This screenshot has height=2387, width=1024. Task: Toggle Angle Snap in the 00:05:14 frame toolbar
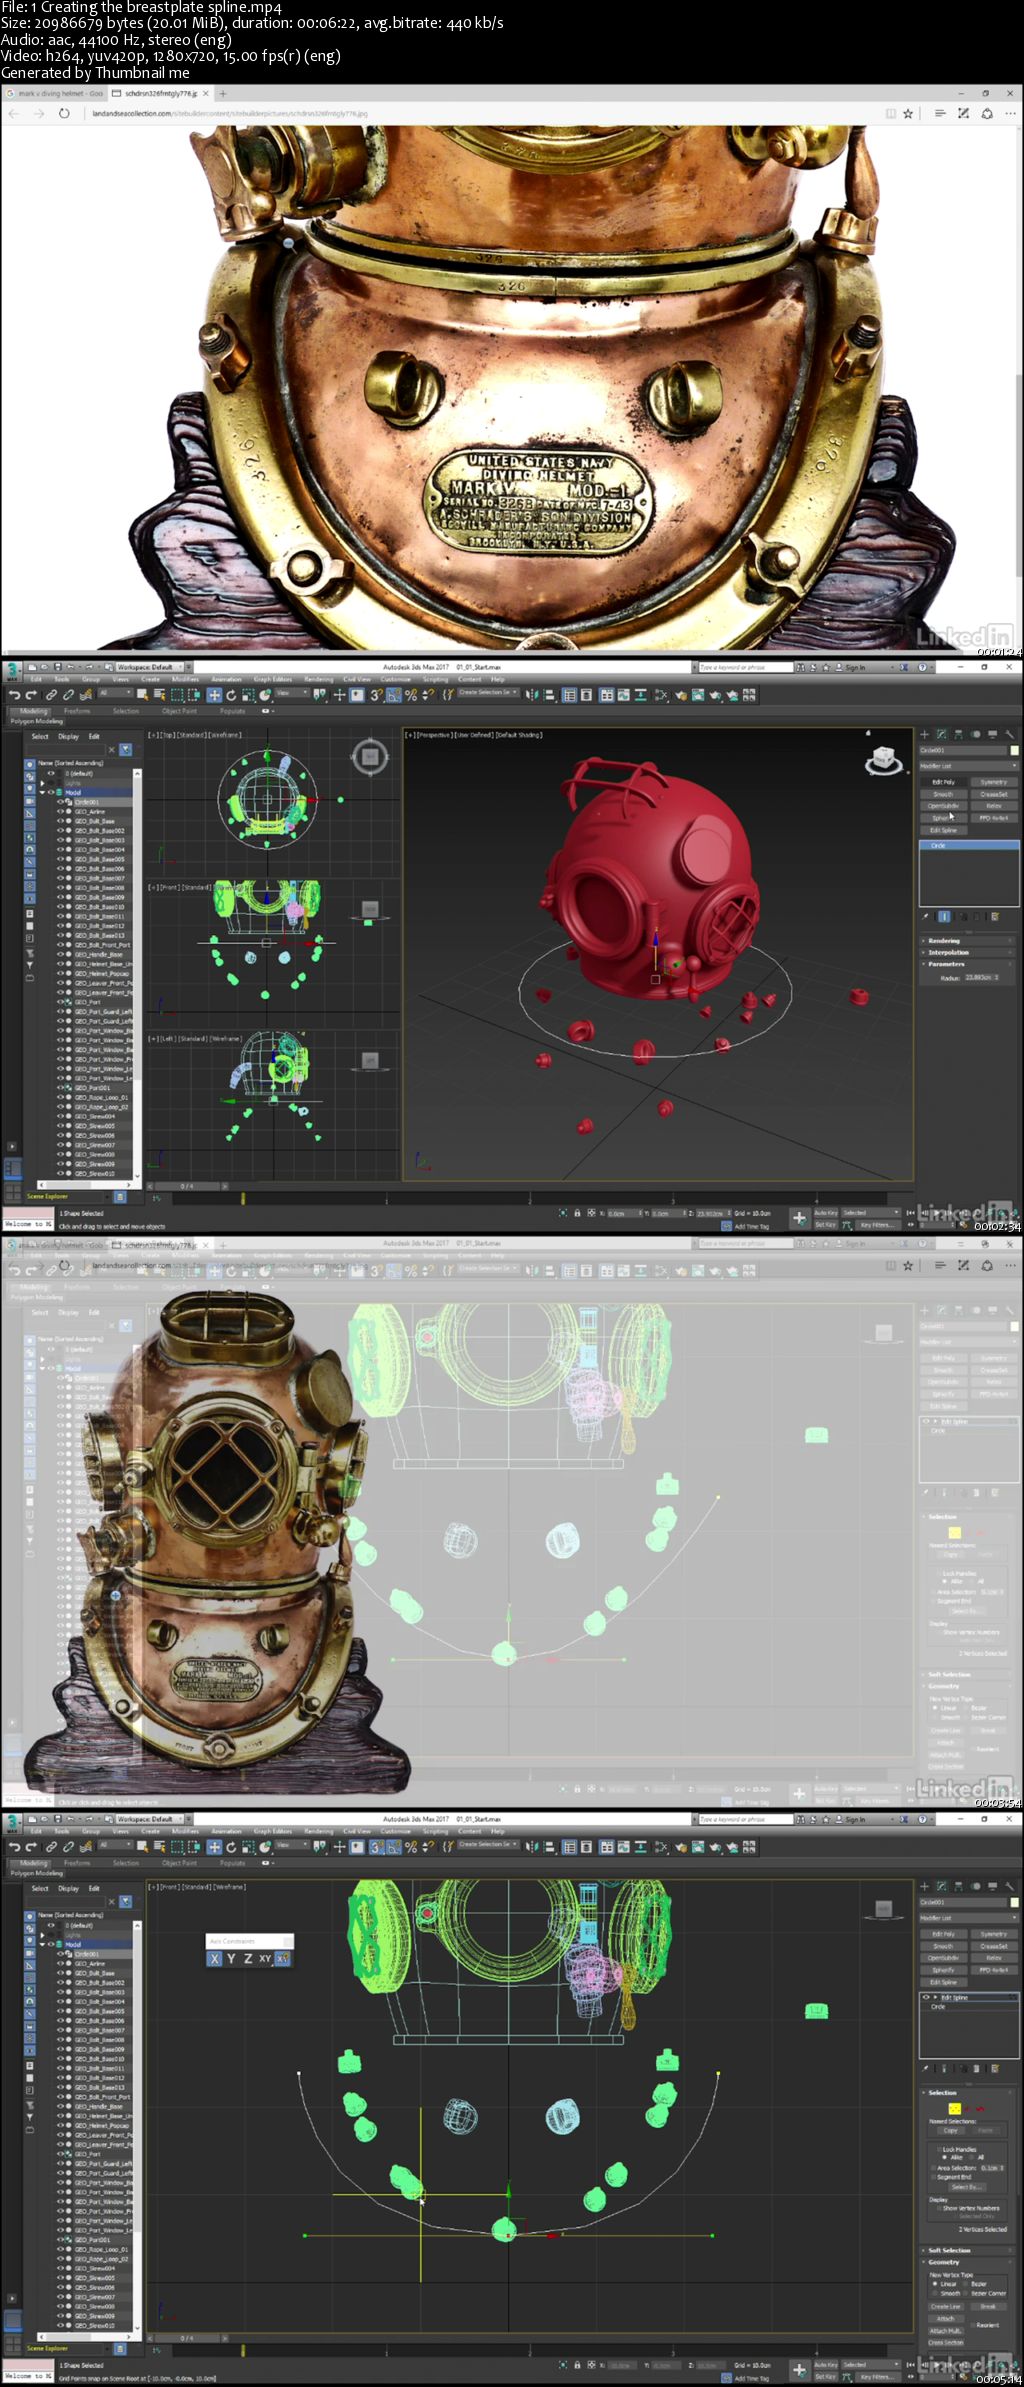click(393, 1846)
